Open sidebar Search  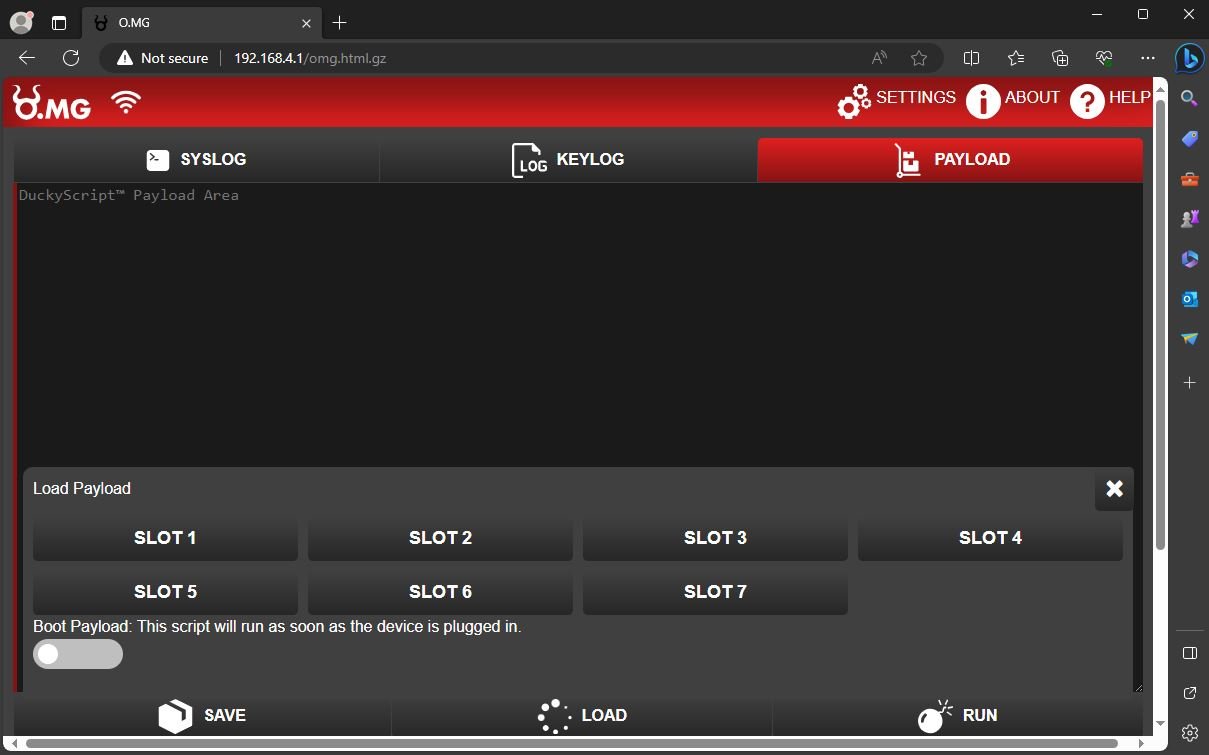click(1189, 98)
